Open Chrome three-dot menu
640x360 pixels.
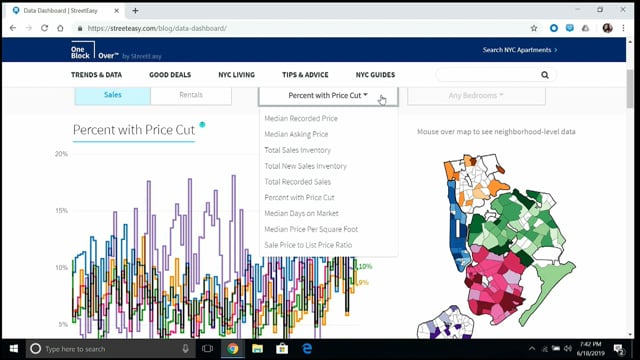623,28
